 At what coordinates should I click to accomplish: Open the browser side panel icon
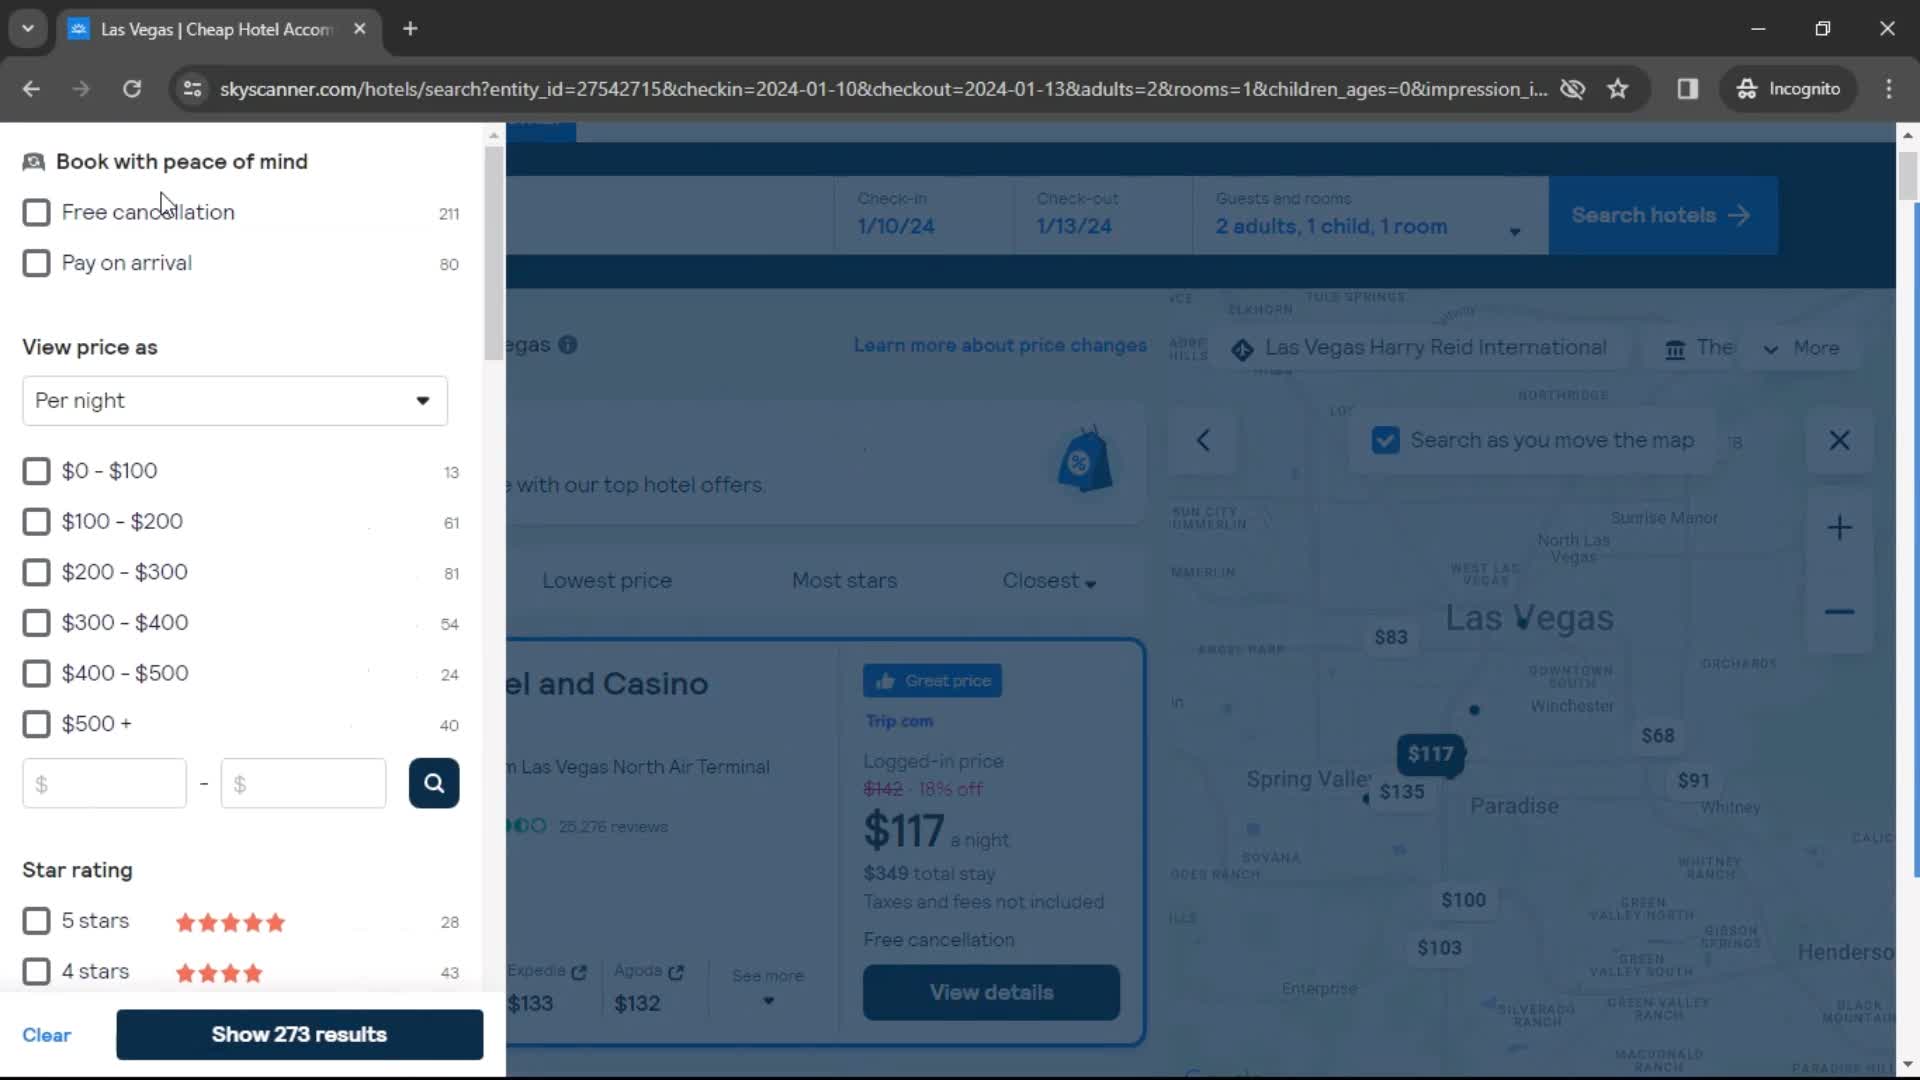point(1688,89)
